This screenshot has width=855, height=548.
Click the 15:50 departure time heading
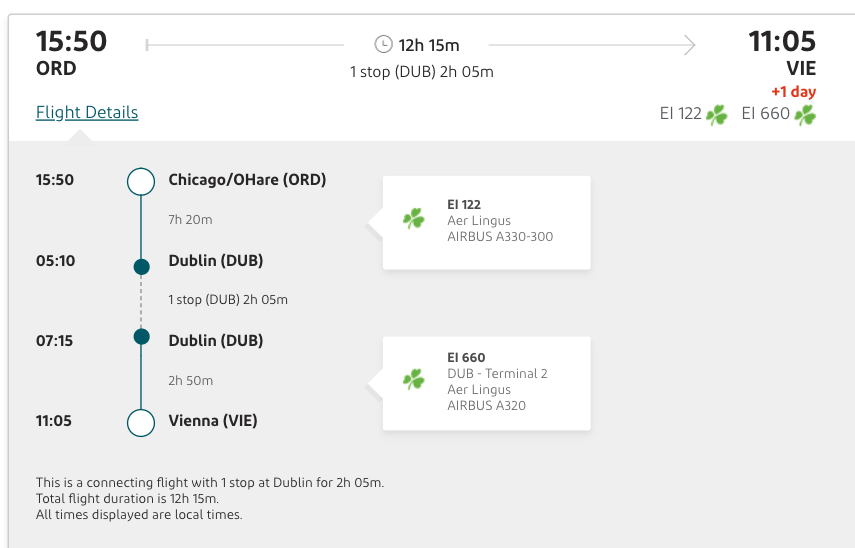71,42
